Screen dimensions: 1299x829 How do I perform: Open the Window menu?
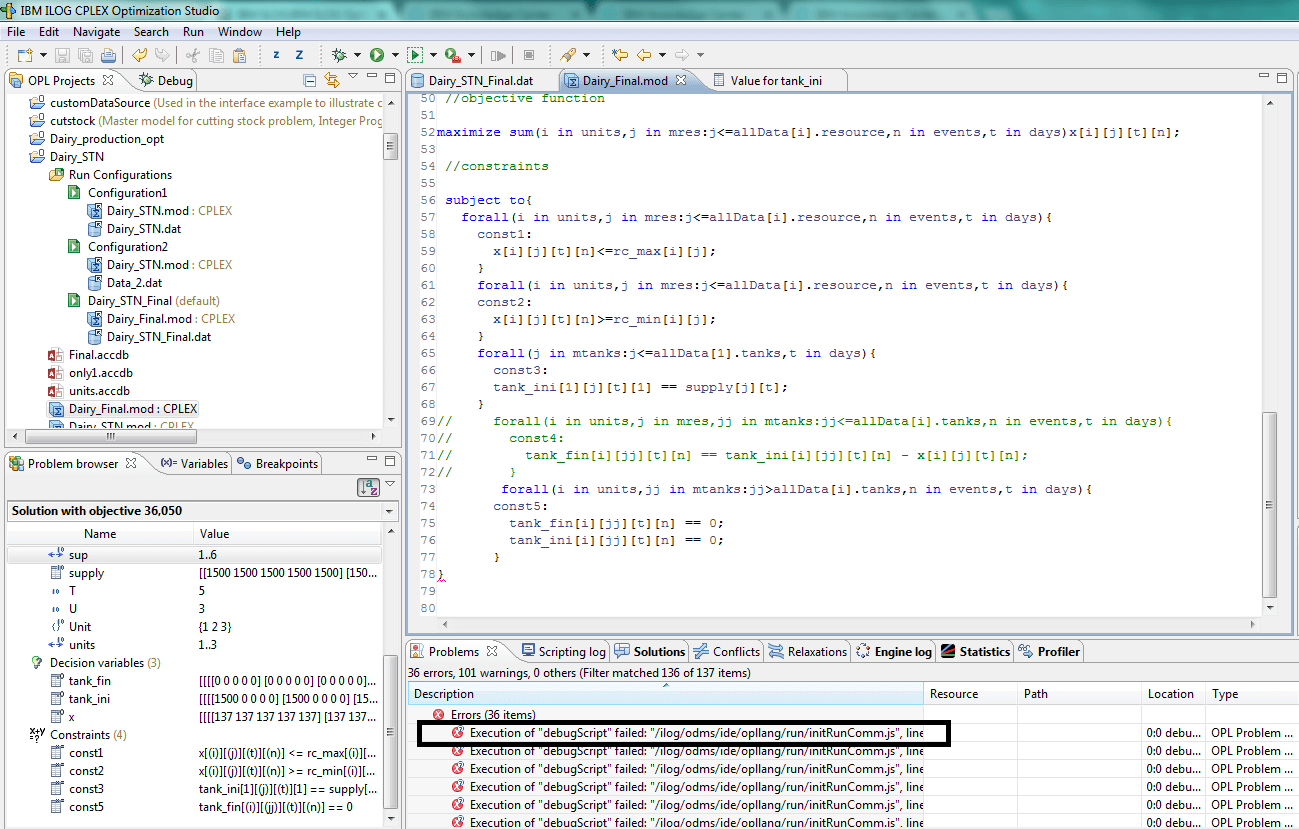point(240,32)
